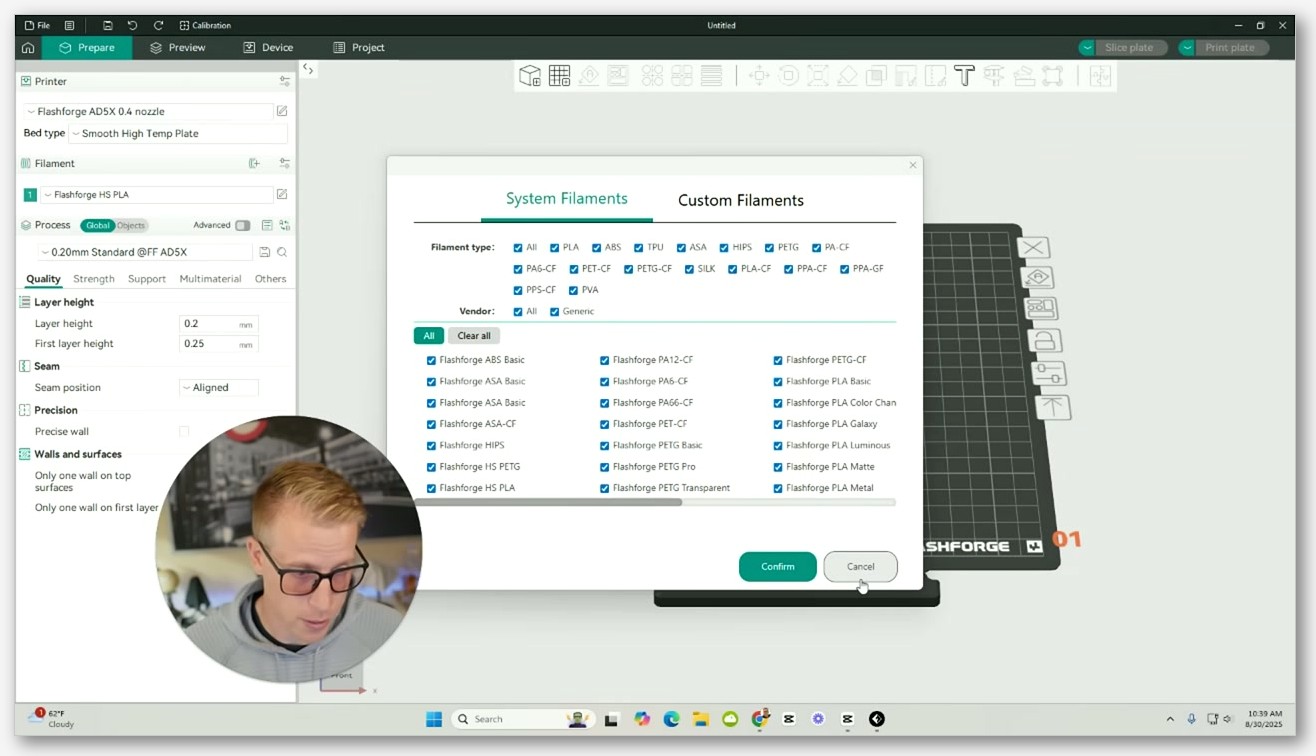
Task: Click the Confirm button in dialog
Action: [x=777, y=566]
